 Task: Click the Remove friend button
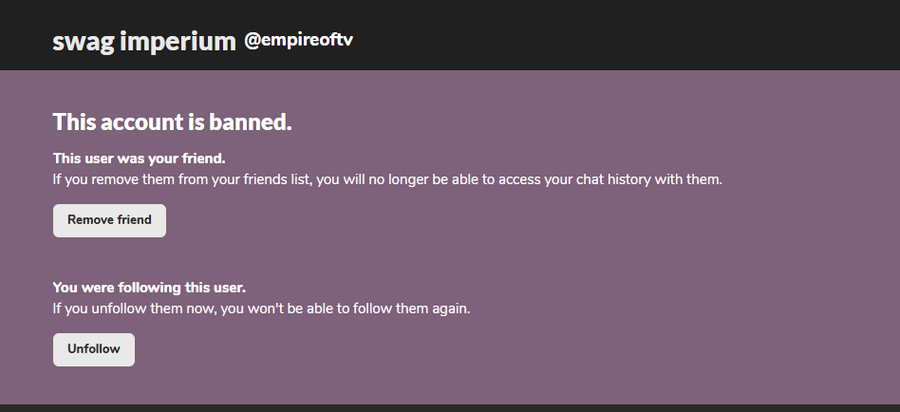(109, 220)
